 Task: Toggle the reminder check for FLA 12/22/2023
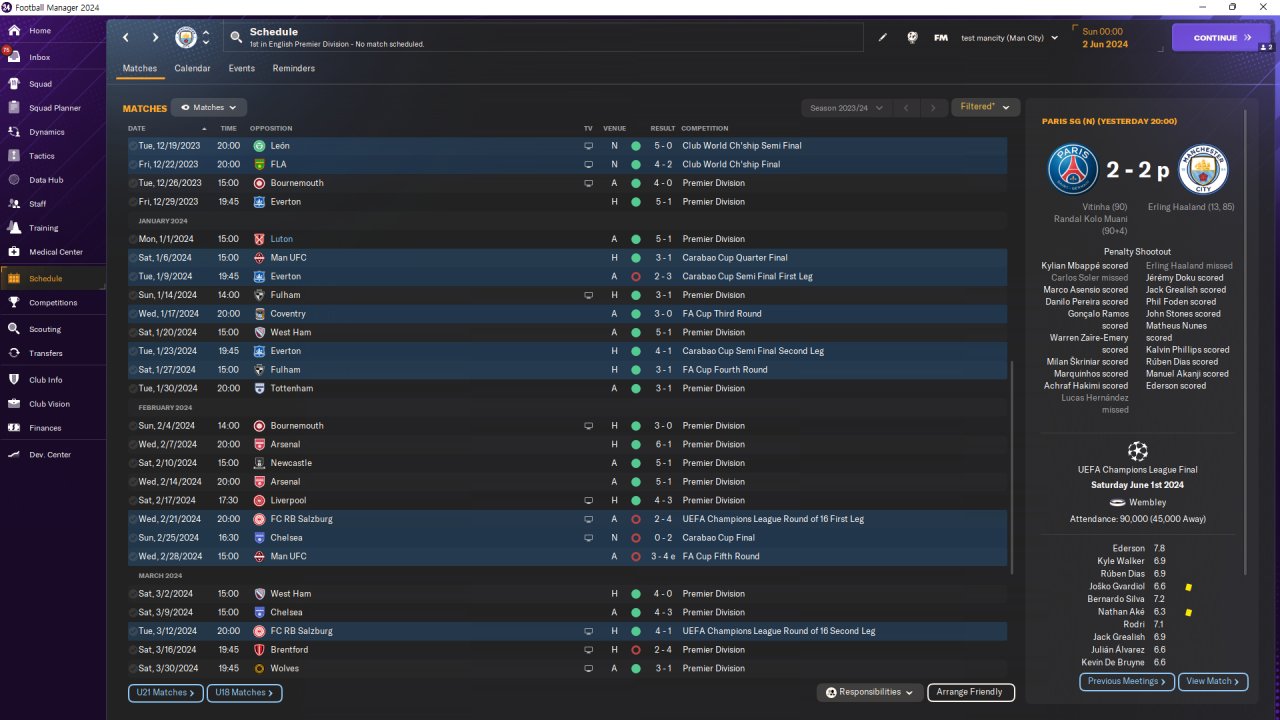click(133, 164)
